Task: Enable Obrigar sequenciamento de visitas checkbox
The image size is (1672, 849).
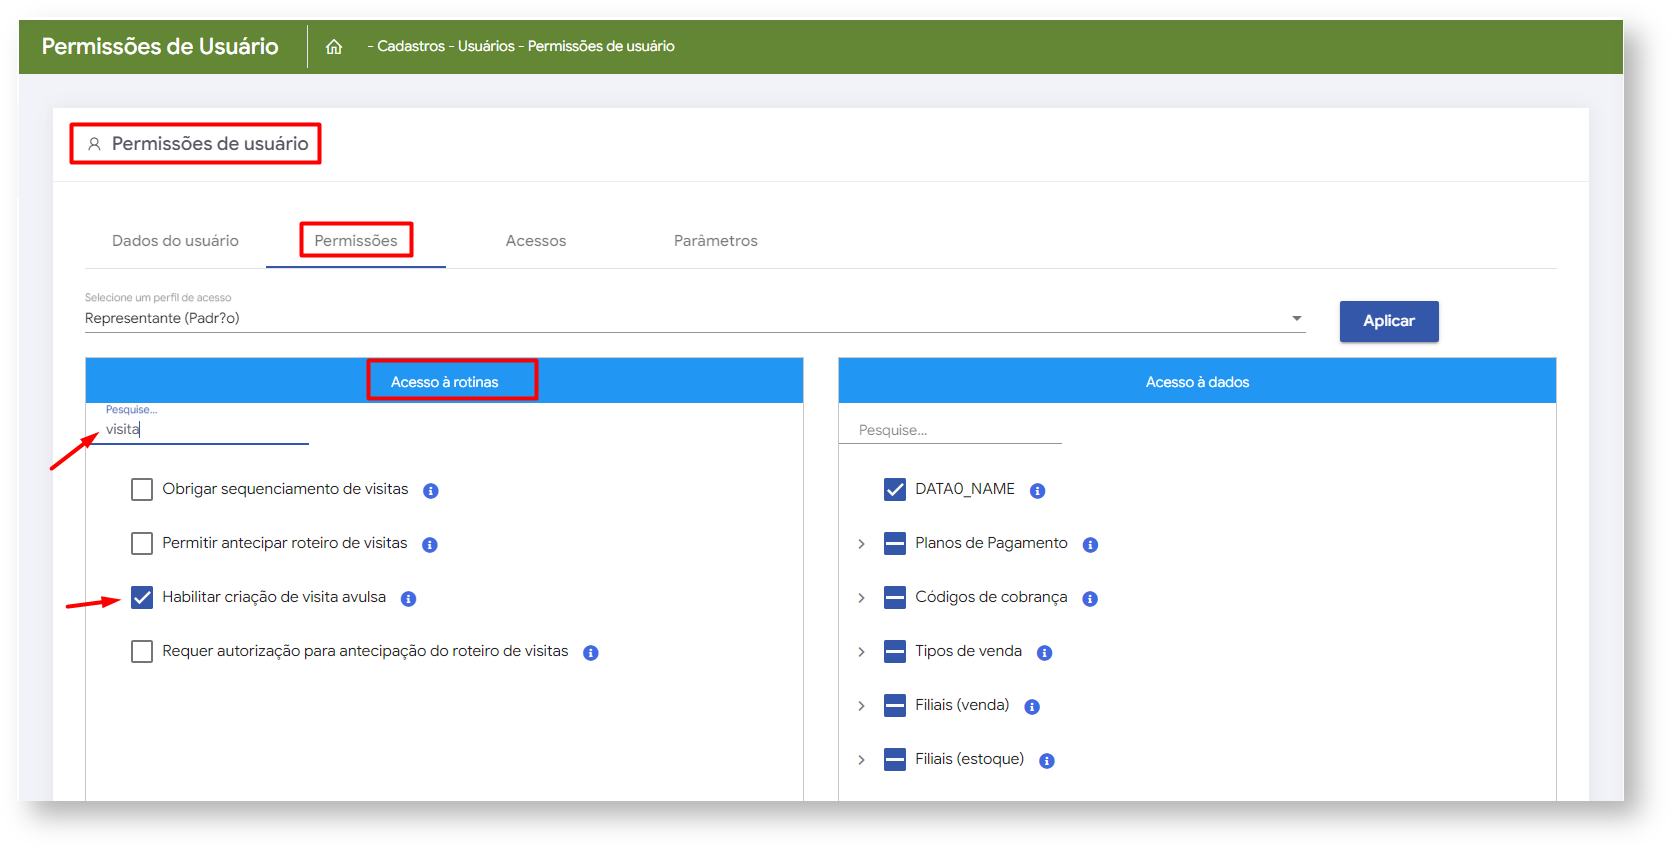Action: 142,489
